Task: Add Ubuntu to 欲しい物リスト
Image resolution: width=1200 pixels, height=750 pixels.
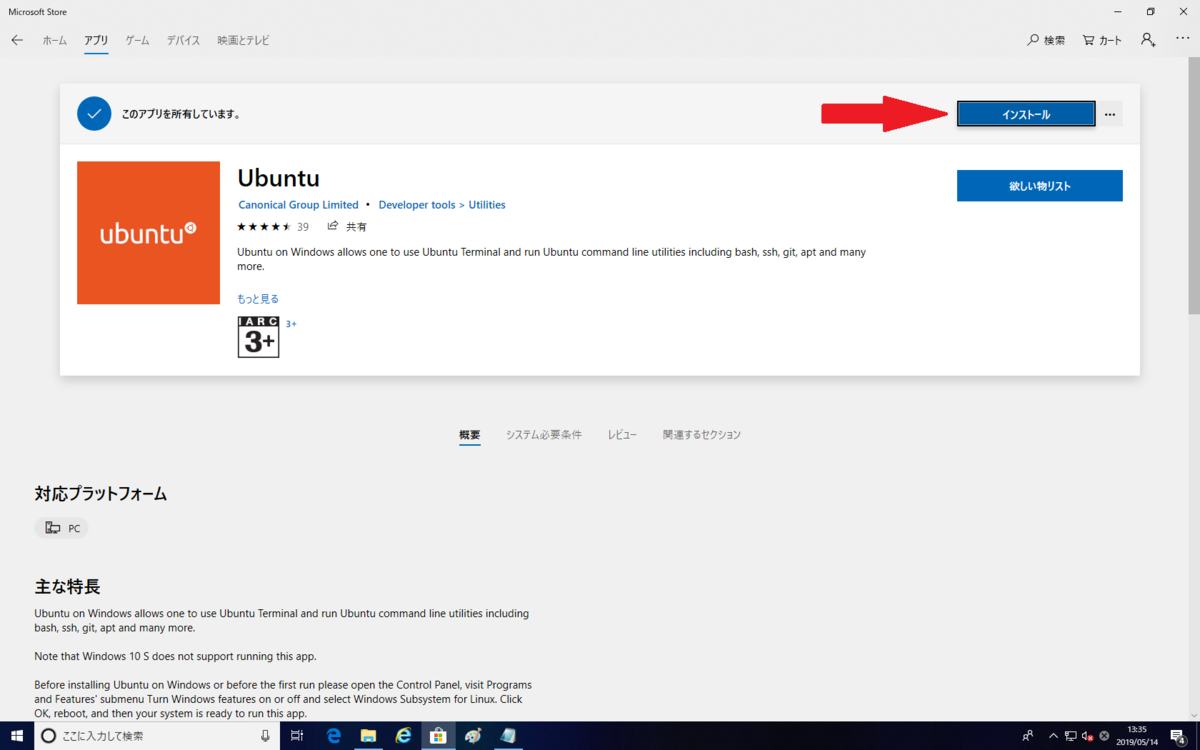Action: point(1039,186)
